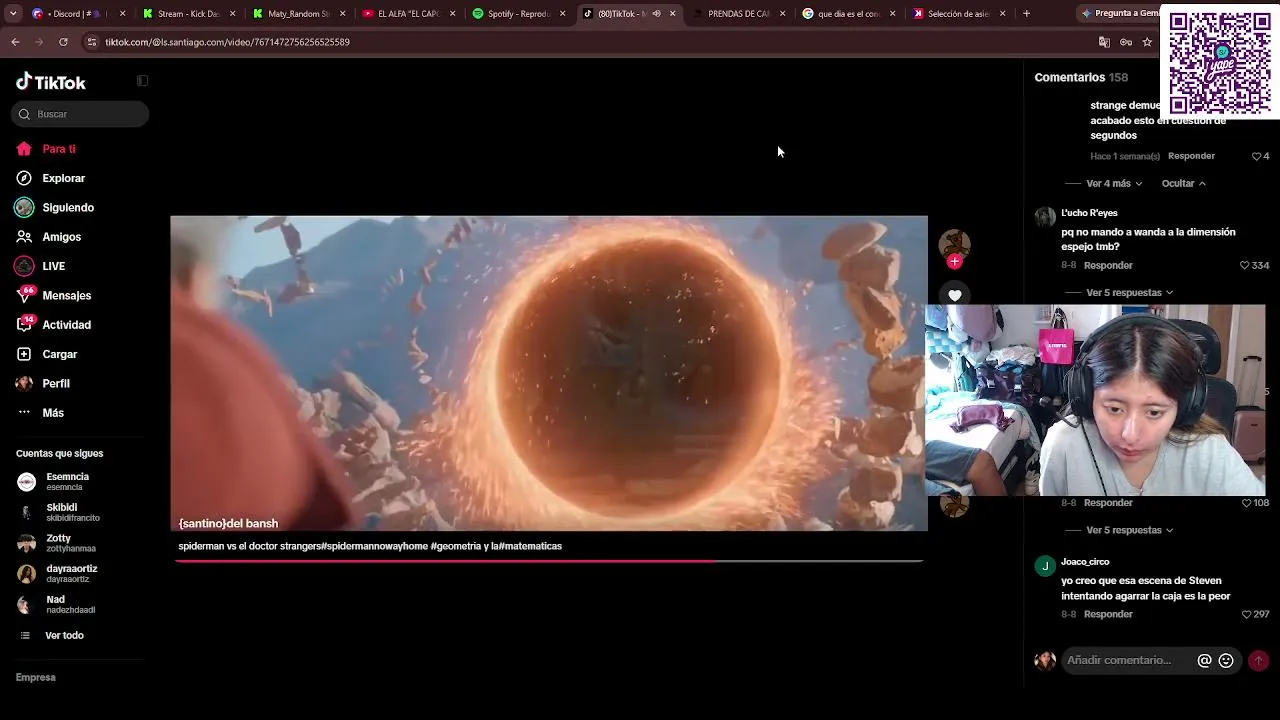Screen dimensions: 1280x720
Task: Collapse replies with Ocultar
Action: (1184, 184)
